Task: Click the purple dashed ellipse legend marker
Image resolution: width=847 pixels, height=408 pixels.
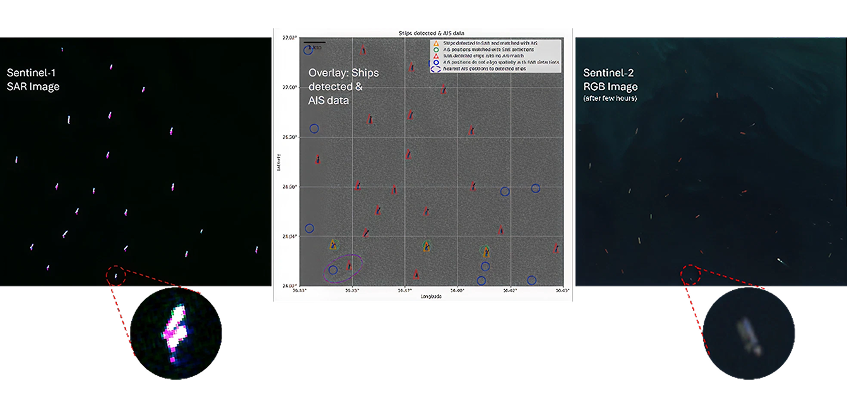Action: [434, 68]
